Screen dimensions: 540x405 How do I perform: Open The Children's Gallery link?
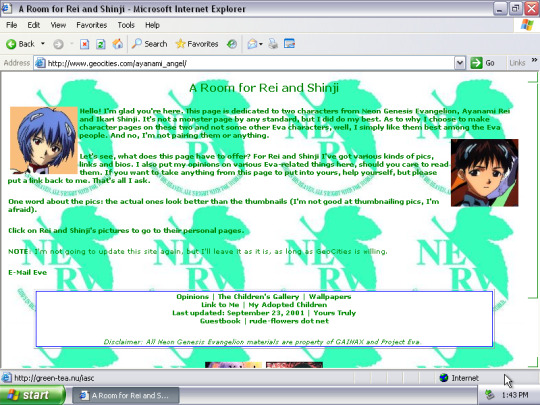[x=258, y=297]
